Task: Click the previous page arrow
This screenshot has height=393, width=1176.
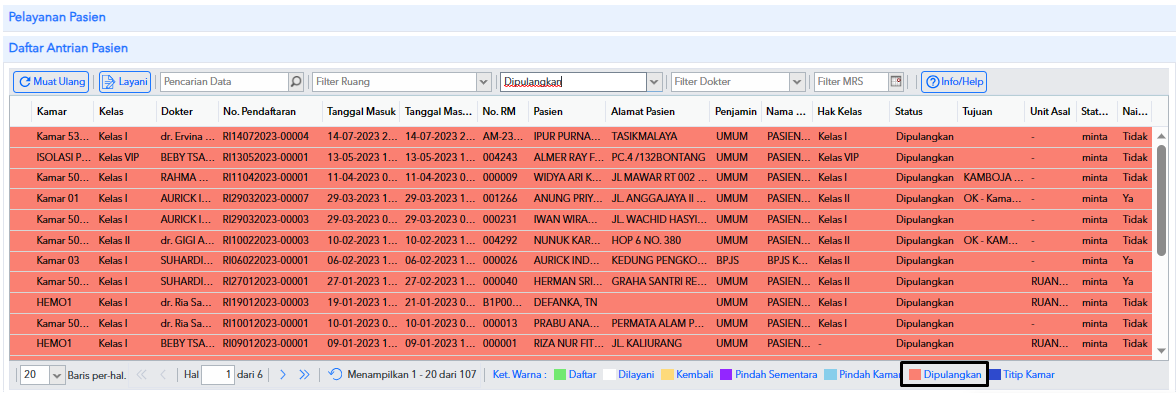Action: [163, 374]
